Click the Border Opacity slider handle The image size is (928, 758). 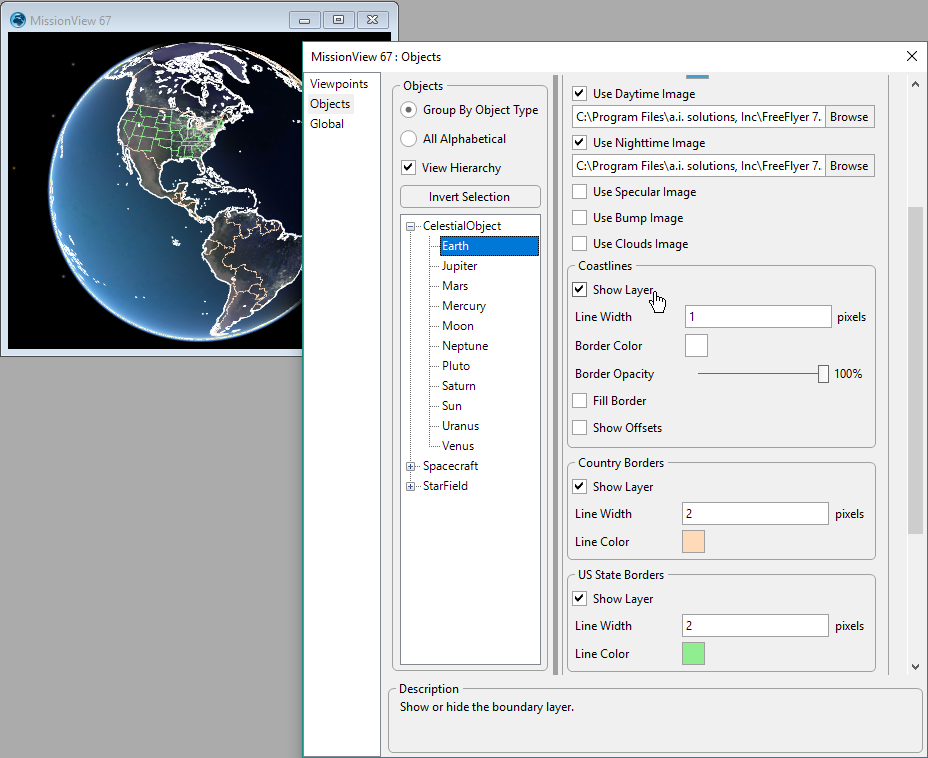coord(823,374)
